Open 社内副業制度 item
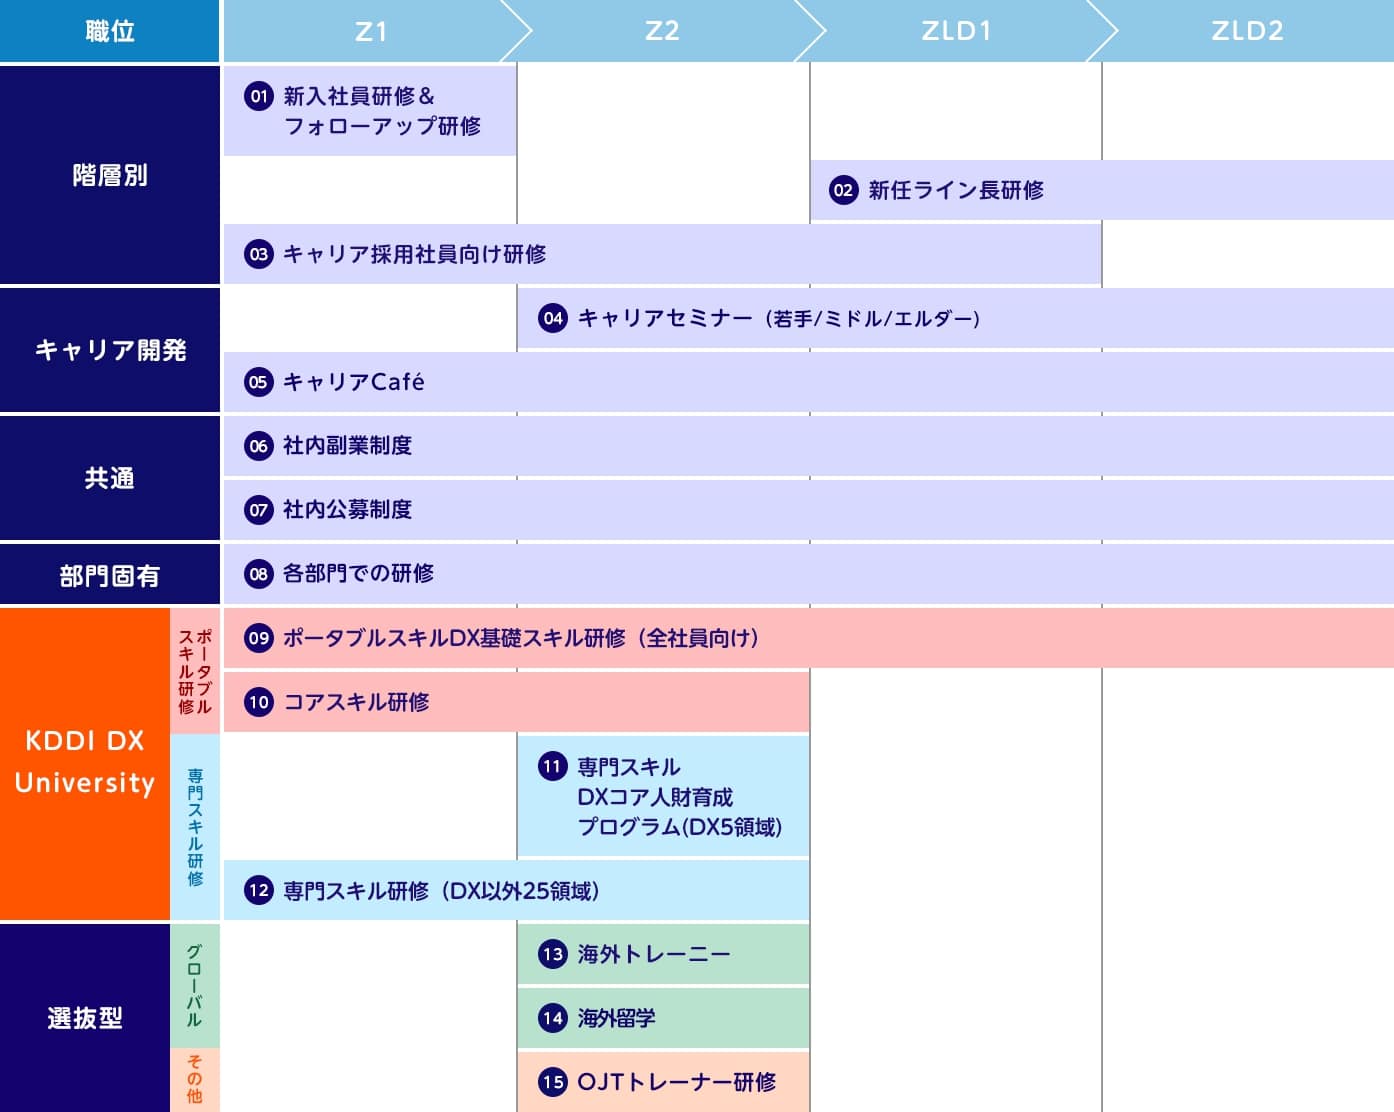This screenshot has width=1394, height=1112. click(x=809, y=446)
